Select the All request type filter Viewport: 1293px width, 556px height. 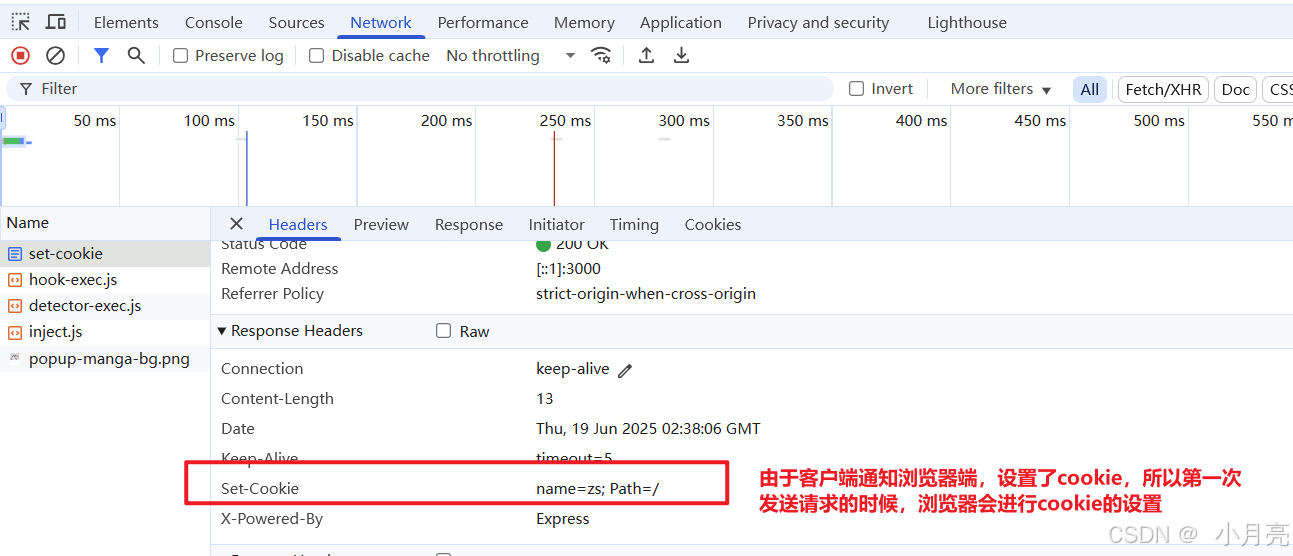click(1090, 89)
